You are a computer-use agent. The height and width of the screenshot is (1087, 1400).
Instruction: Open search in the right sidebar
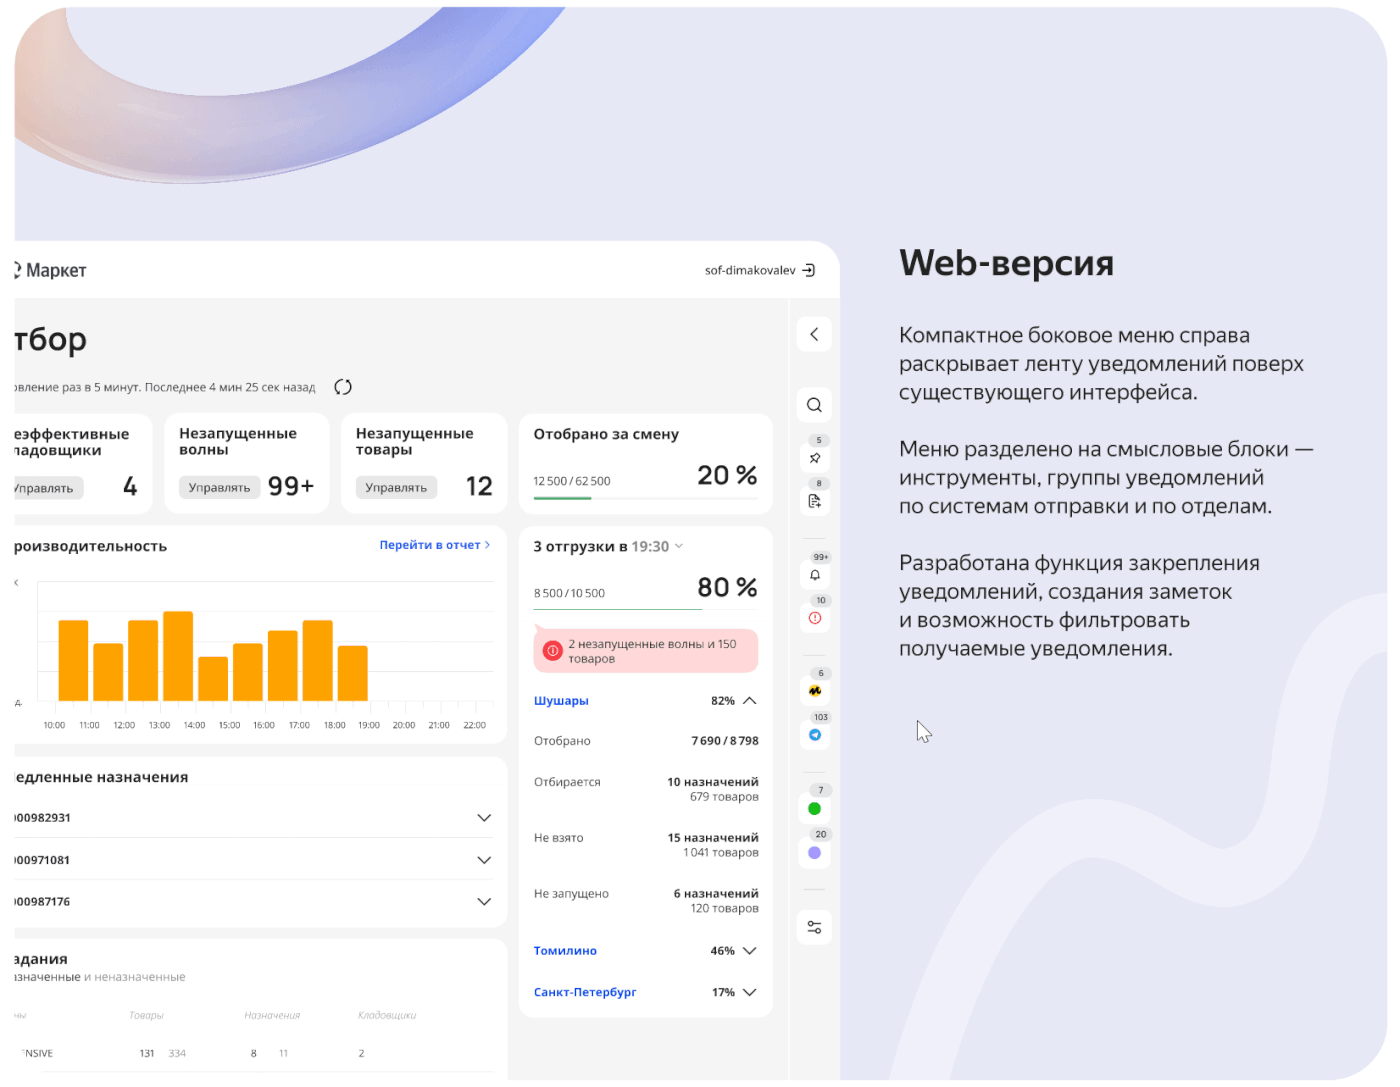[814, 405]
